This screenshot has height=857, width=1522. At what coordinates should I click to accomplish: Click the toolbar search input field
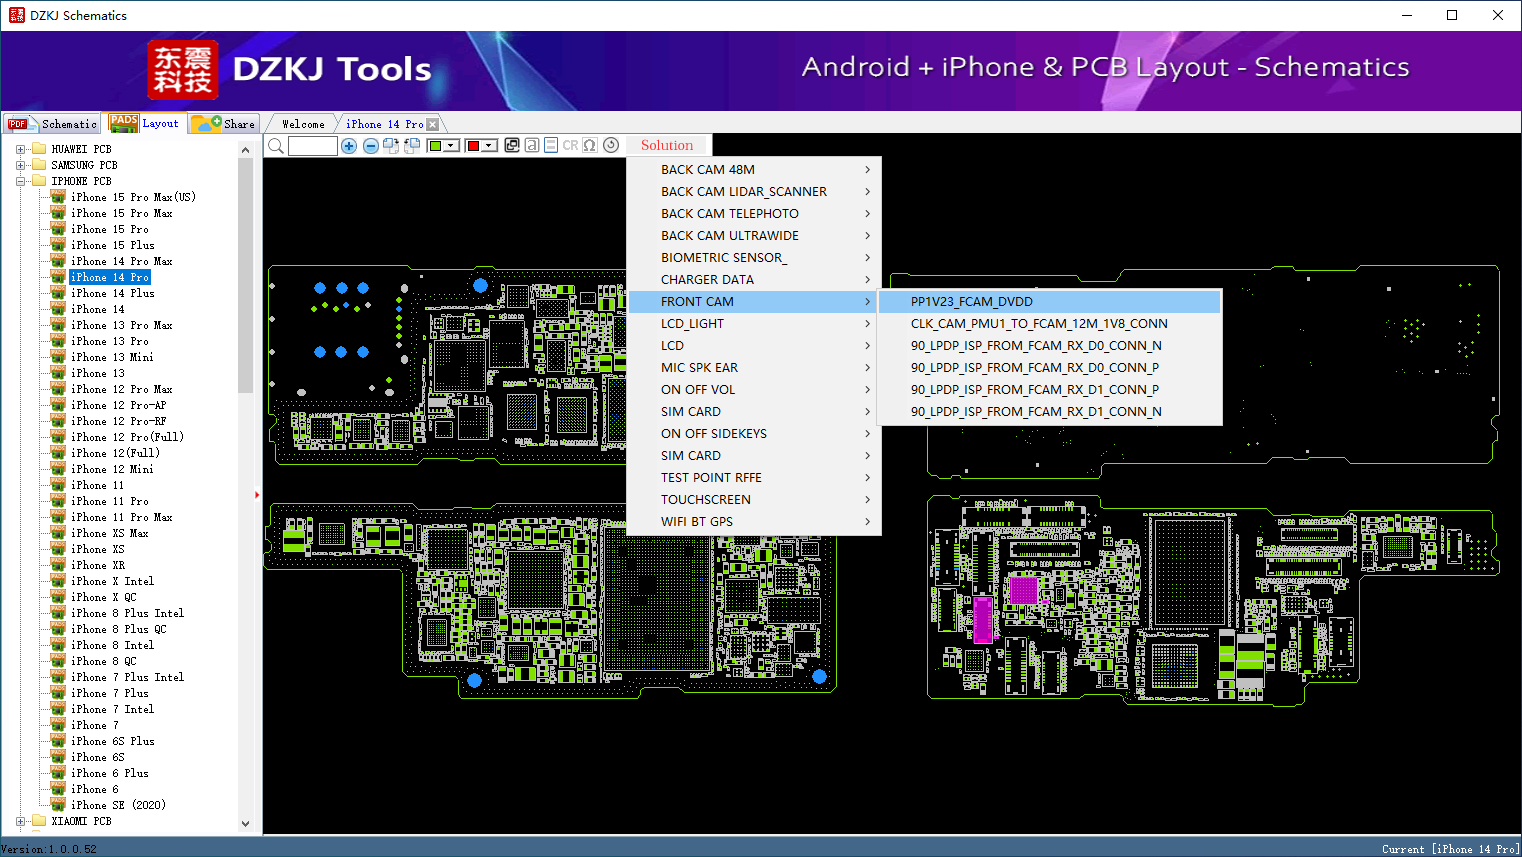pyautogui.click(x=313, y=146)
